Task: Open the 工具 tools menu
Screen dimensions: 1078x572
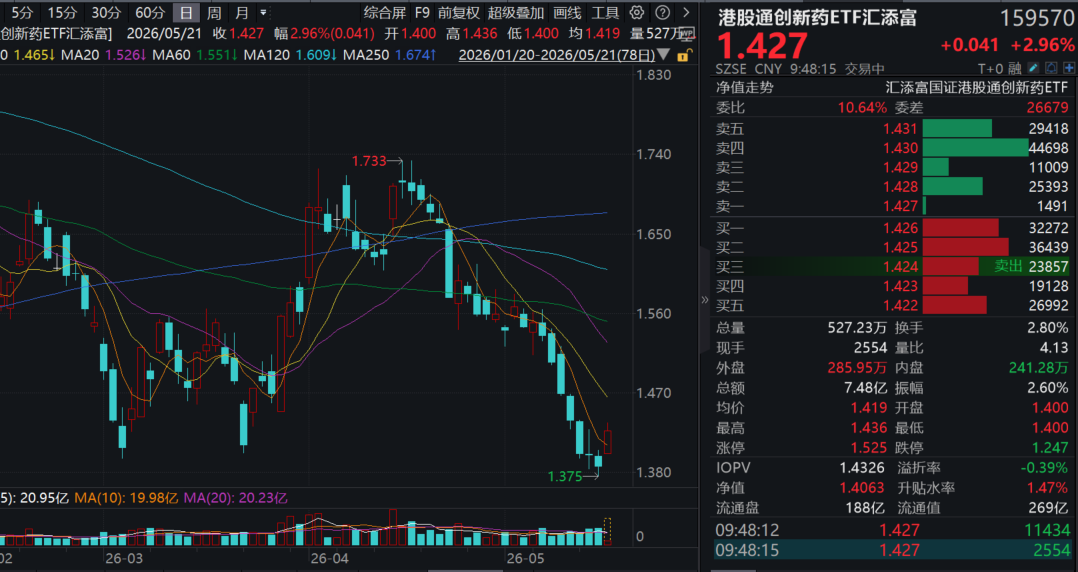Action: click(605, 12)
